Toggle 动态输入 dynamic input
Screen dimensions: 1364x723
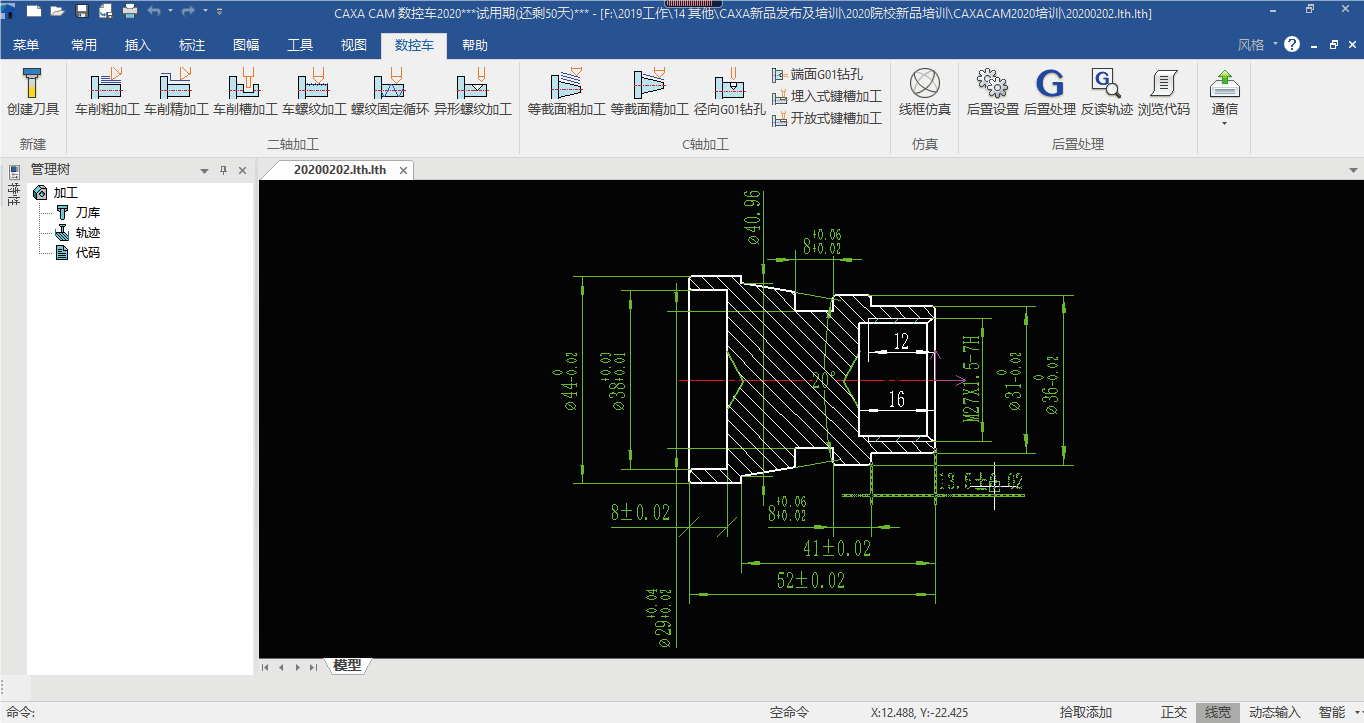(x=1274, y=713)
